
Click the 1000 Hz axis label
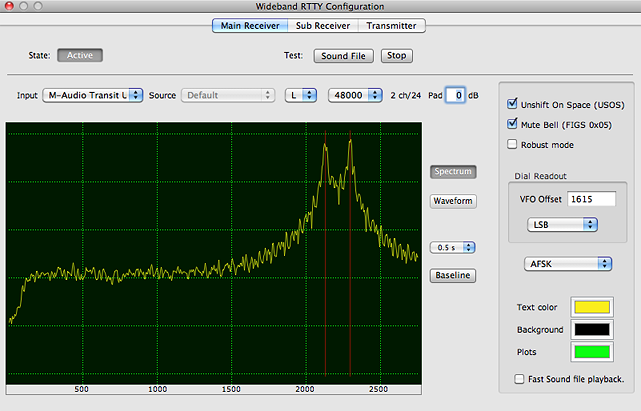pos(157,389)
